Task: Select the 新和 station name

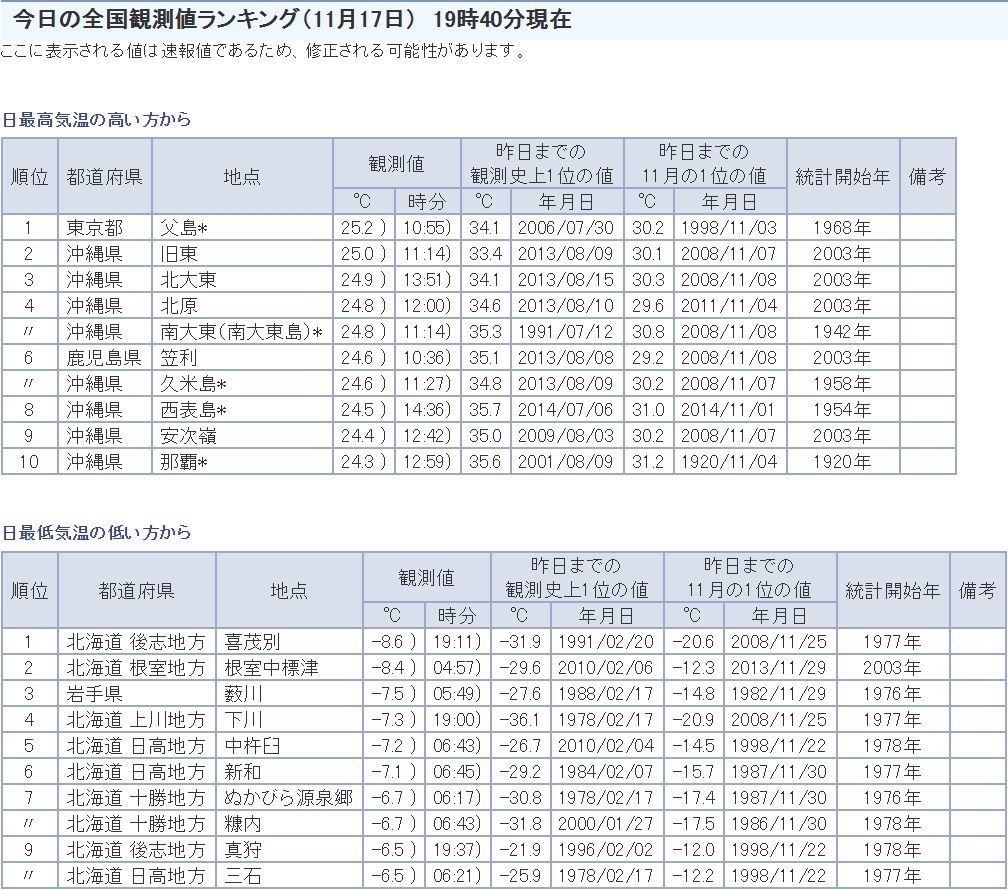Action: (243, 772)
